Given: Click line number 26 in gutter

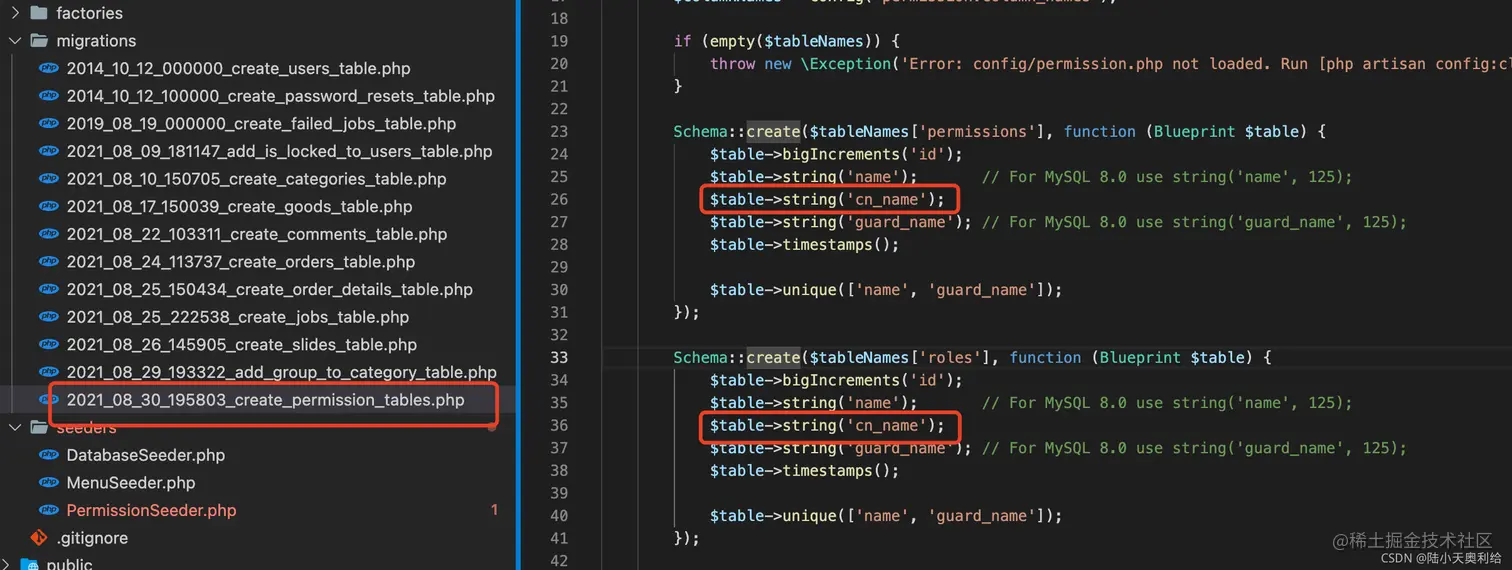Looking at the screenshot, I should point(559,199).
